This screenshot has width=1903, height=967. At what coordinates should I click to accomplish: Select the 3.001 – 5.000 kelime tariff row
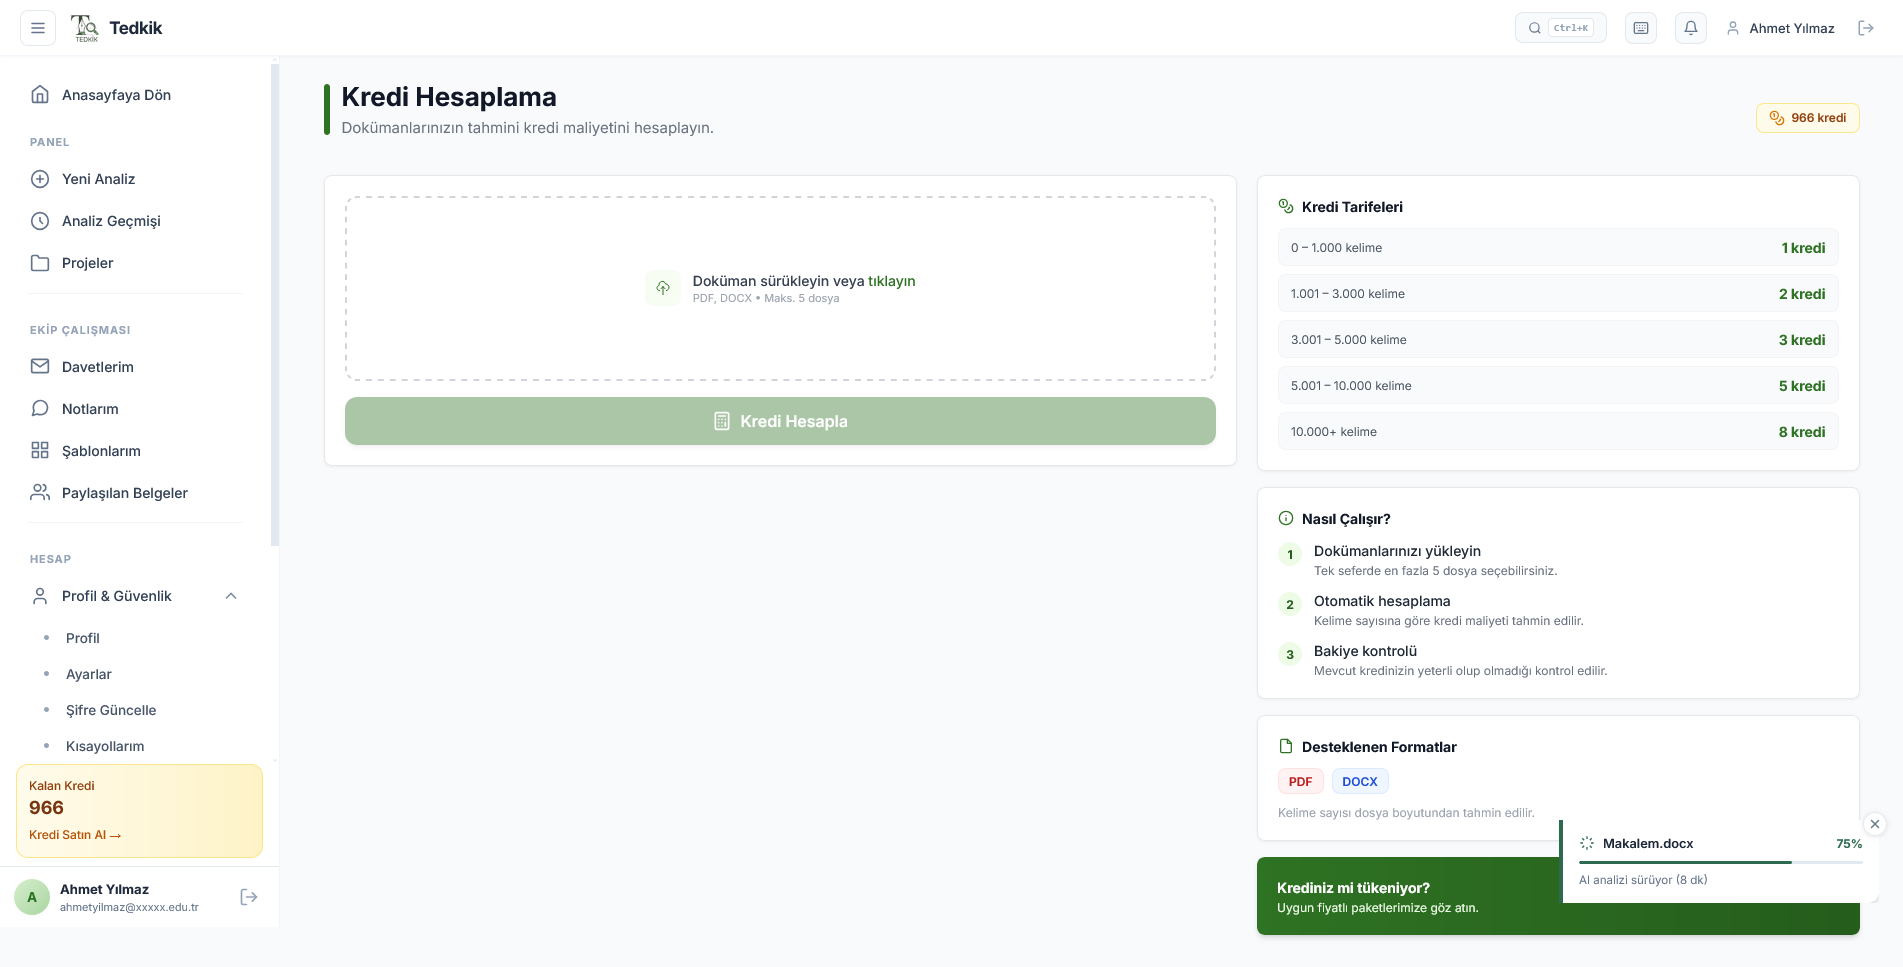[x=1558, y=340]
